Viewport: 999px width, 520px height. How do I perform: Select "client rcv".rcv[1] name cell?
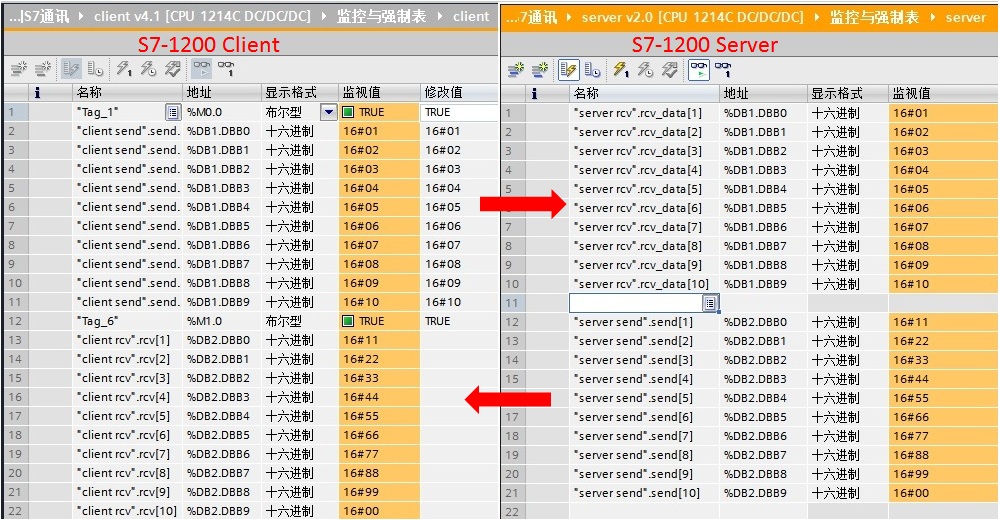point(128,340)
